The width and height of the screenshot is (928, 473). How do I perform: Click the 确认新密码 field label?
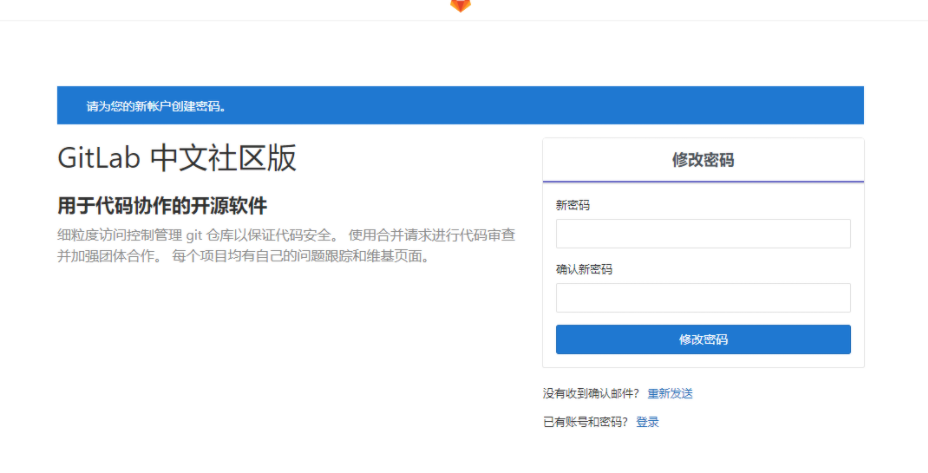point(584,269)
